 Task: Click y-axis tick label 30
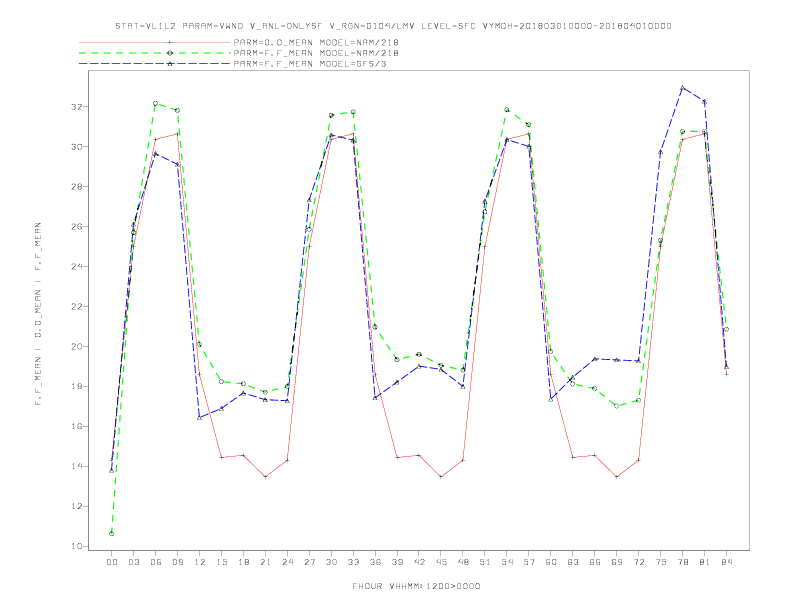click(x=77, y=147)
